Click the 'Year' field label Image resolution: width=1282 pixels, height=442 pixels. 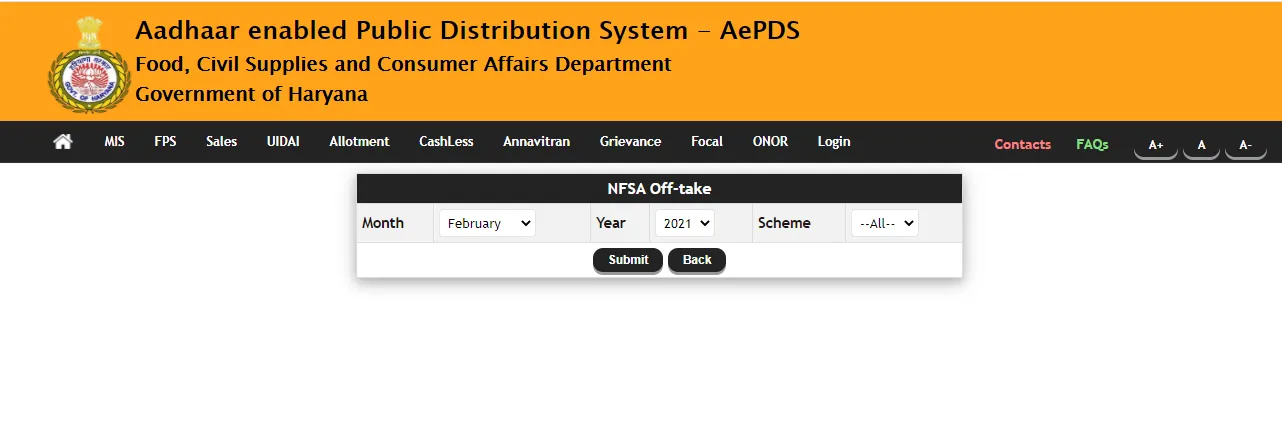(611, 223)
